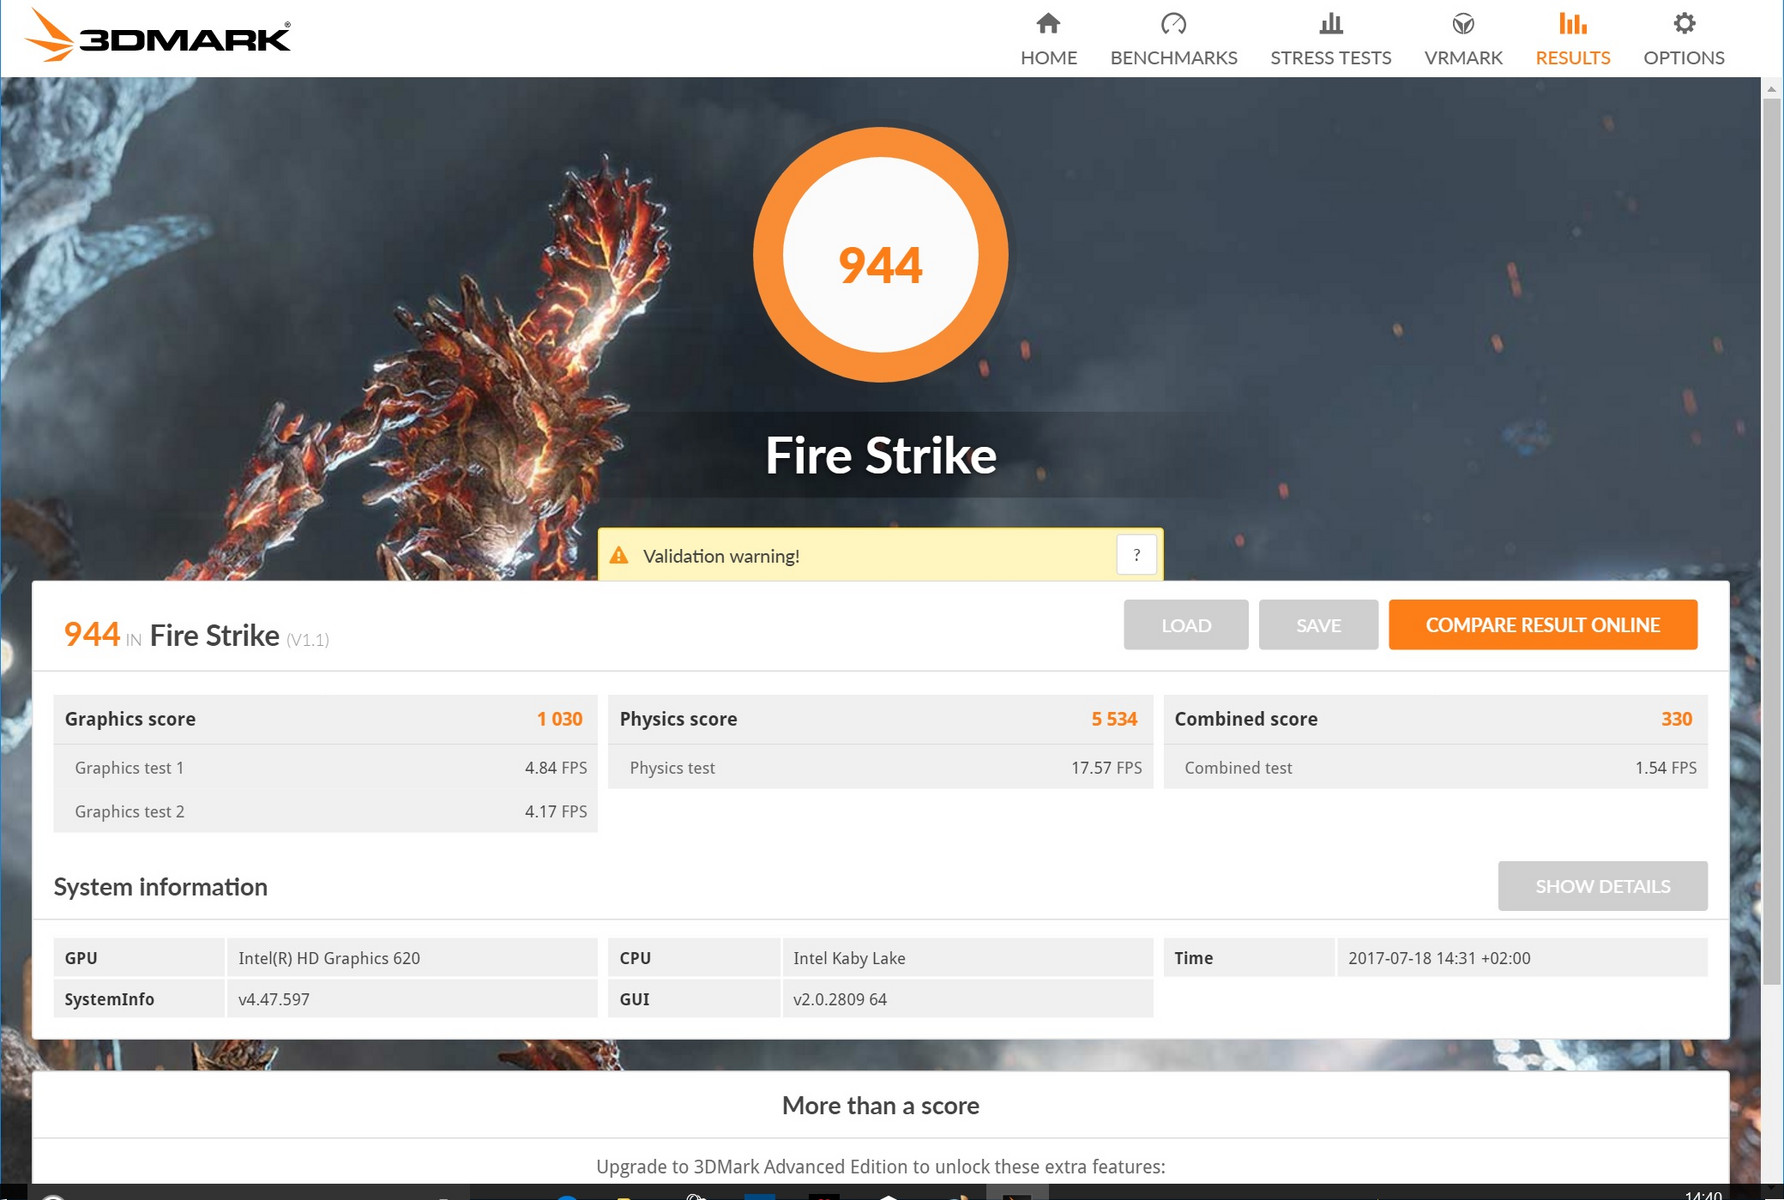Click the Physics test 17.57 FPS row
Screen dimensions: 1784x1200
click(880, 767)
